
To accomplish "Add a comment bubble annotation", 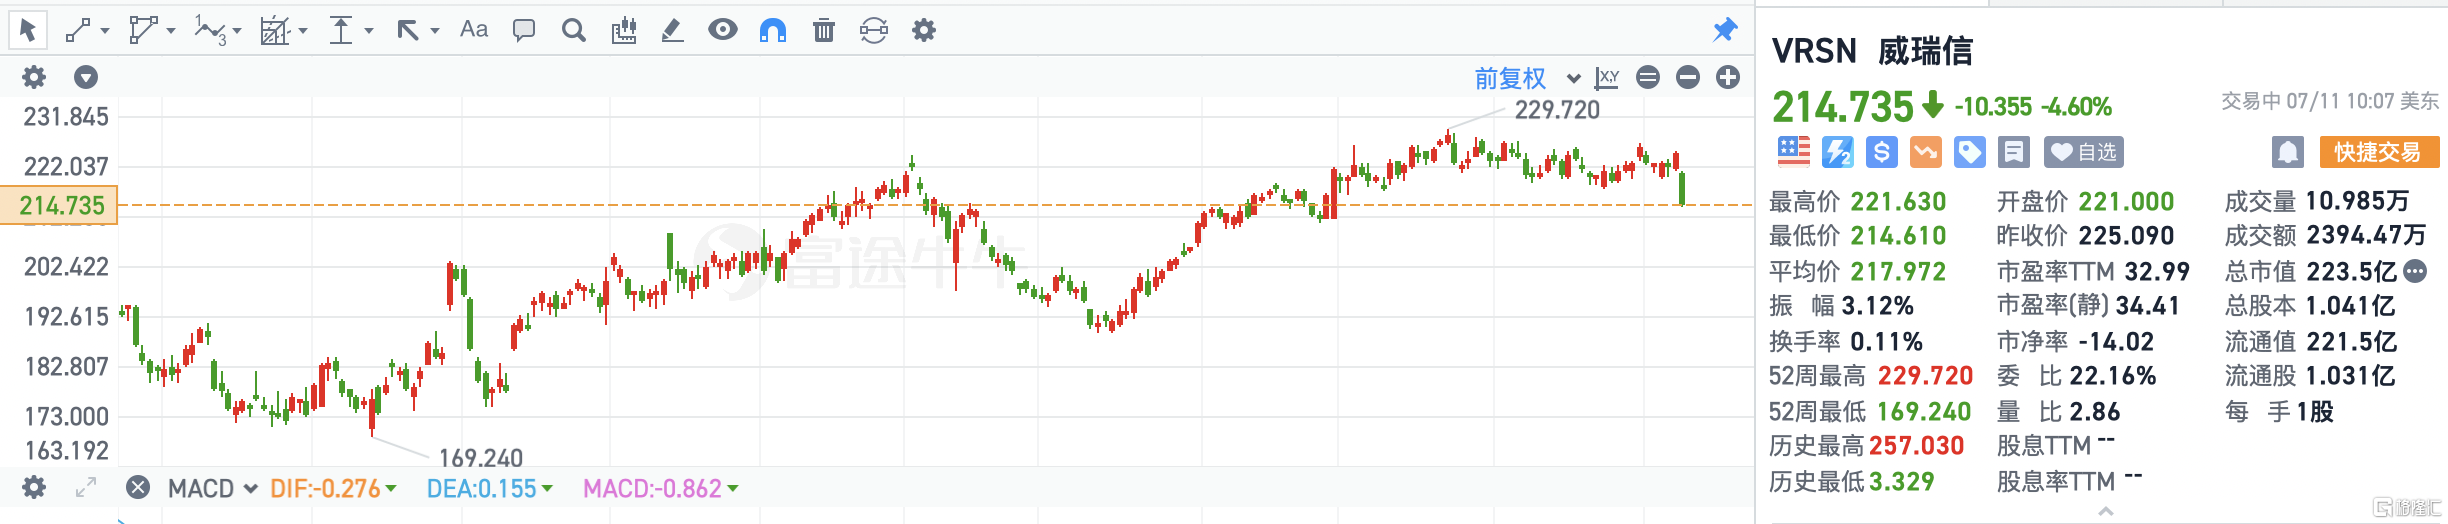I will pyautogui.click(x=523, y=31).
